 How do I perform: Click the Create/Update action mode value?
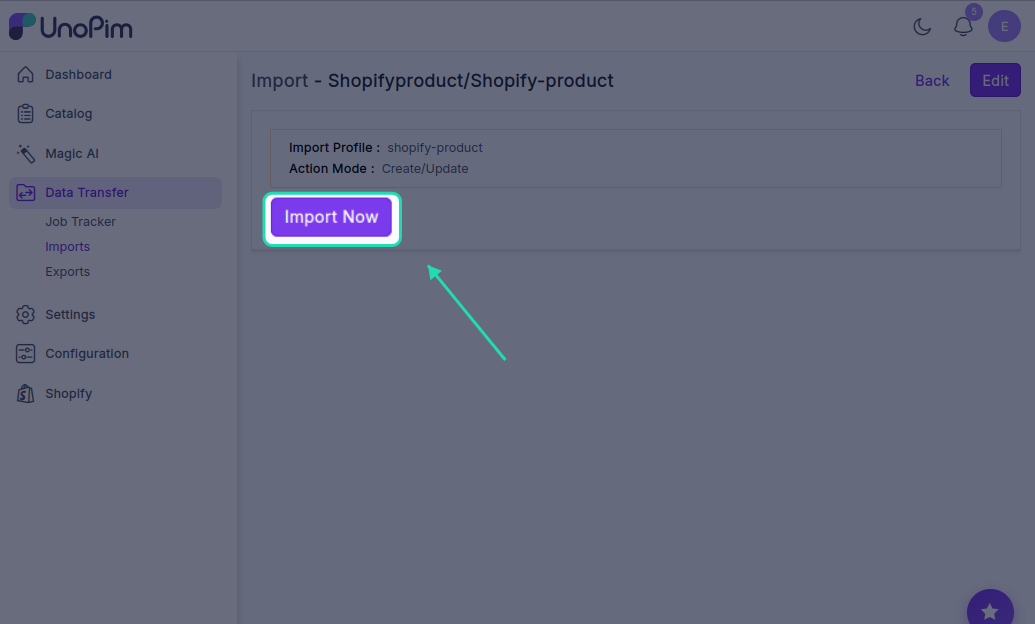[425, 168]
